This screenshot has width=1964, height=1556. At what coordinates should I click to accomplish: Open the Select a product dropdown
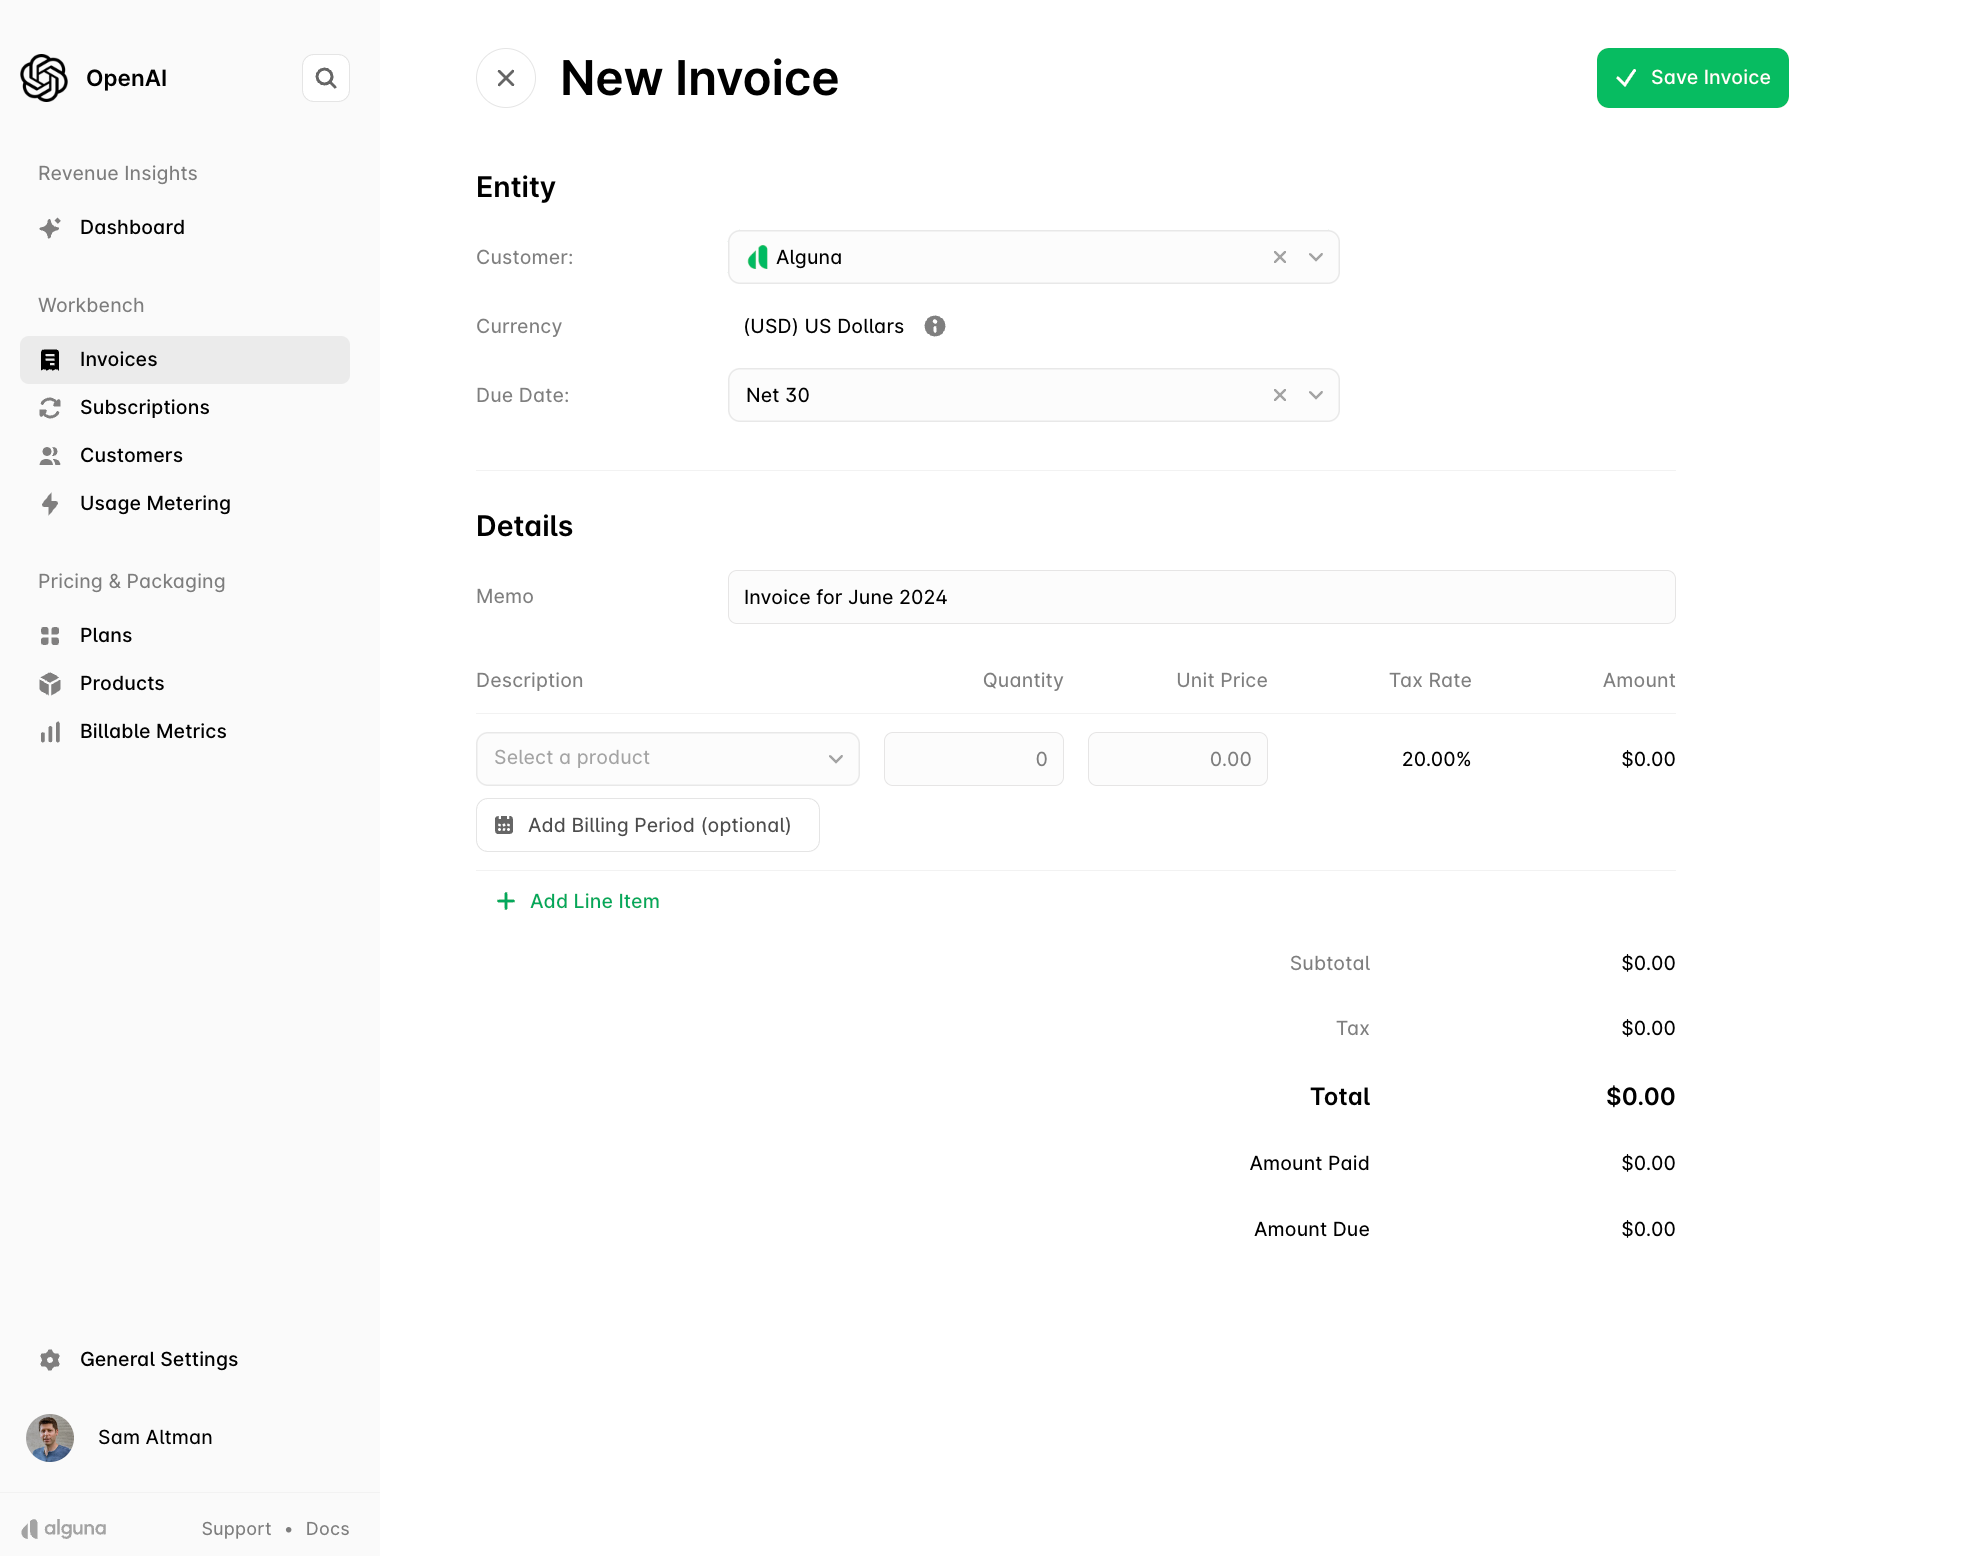[667, 758]
